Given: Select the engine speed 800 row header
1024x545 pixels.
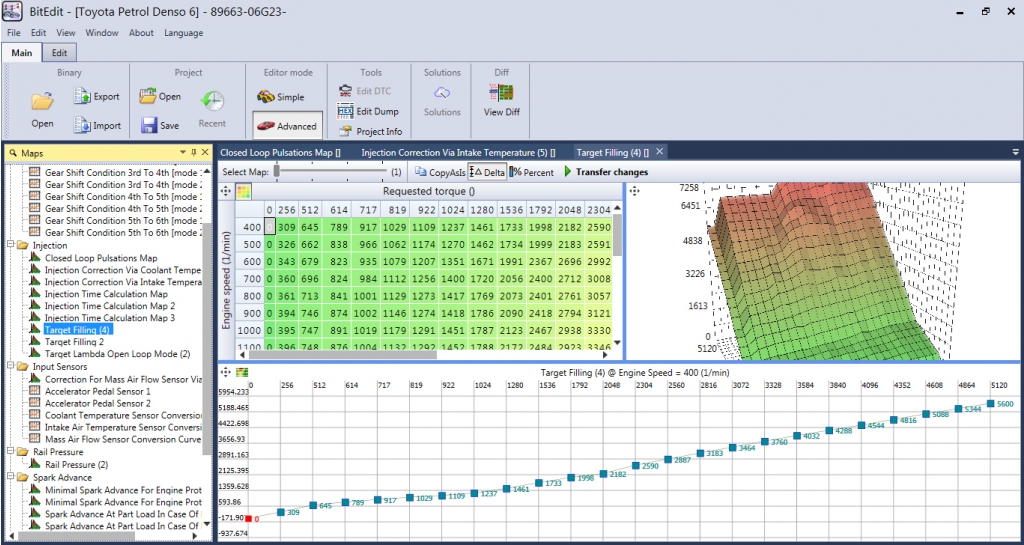Looking at the screenshot, I should pos(250,294).
